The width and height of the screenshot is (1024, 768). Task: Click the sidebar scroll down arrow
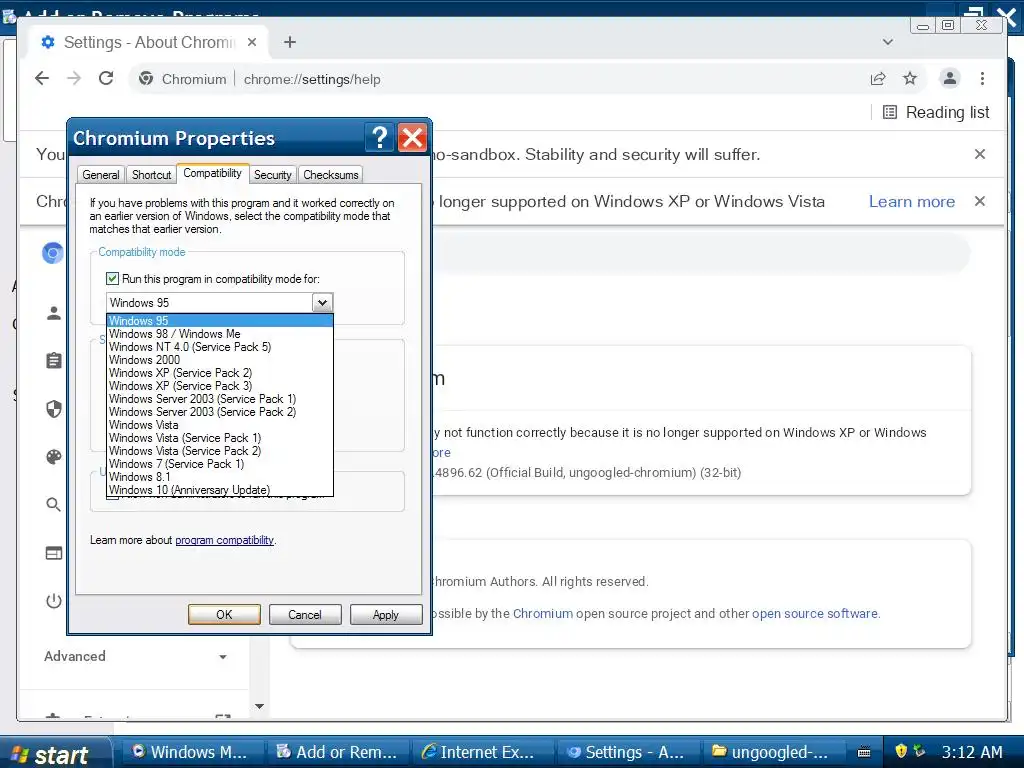point(259,706)
